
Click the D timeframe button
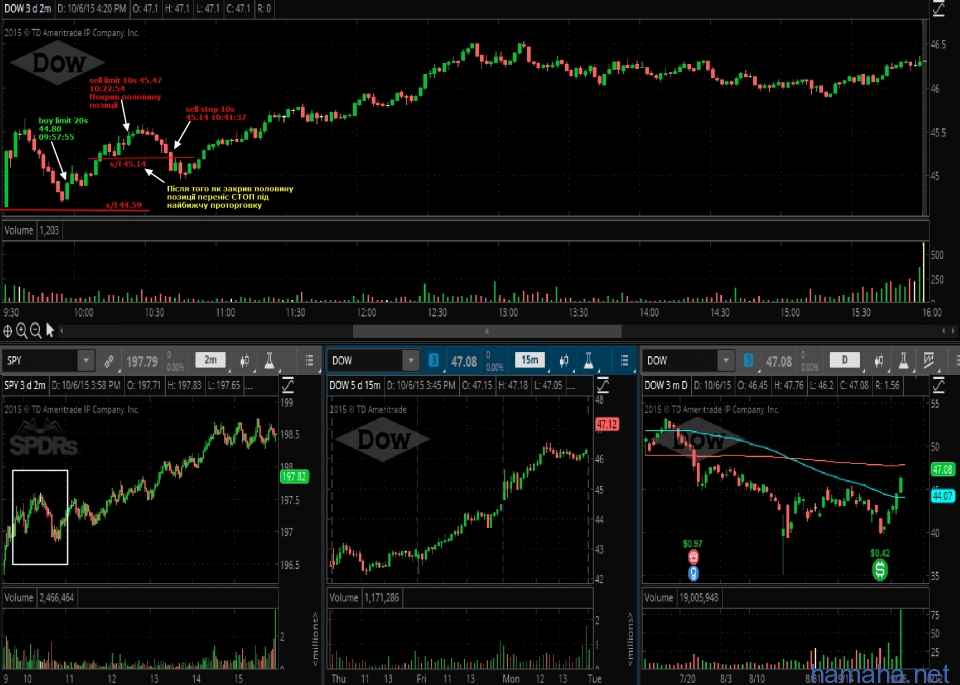tap(844, 360)
